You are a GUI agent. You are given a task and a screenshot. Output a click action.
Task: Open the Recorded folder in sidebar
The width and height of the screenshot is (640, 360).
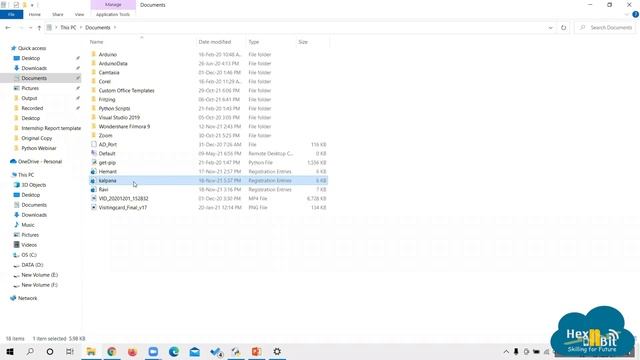click(x=32, y=108)
